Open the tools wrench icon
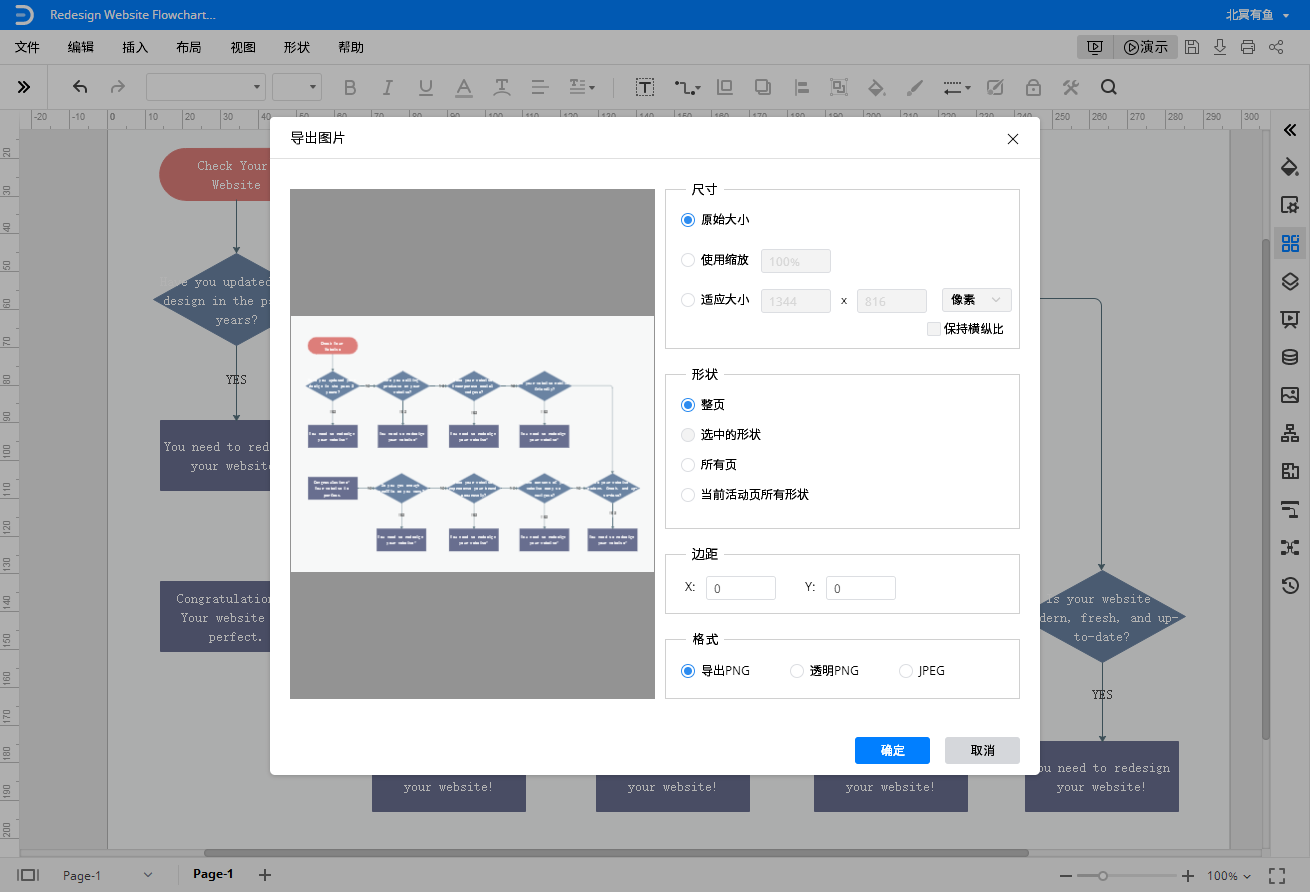The height and width of the screenshot is (892, 1310). coord(1071,87)
